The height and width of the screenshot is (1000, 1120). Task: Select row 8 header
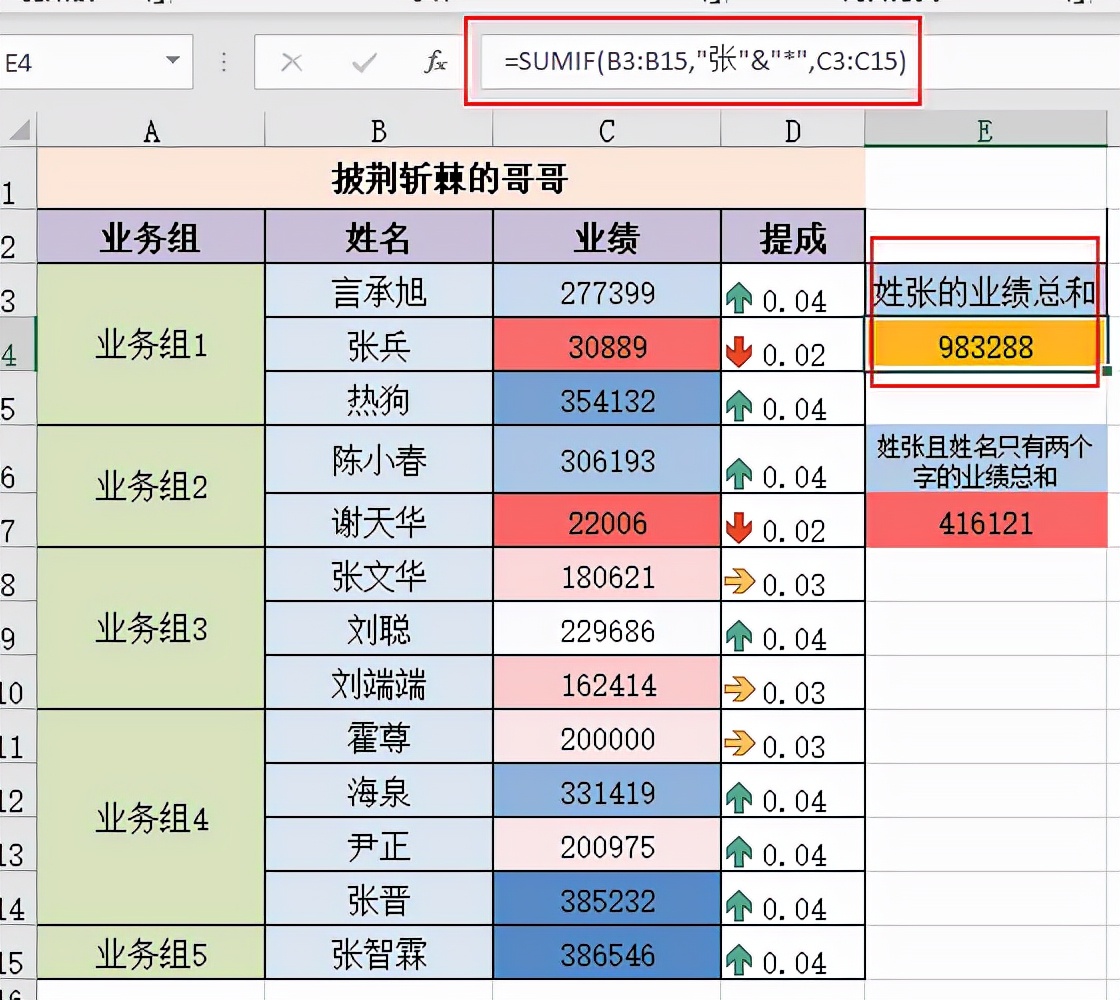pyautogui.click(x=17, y=574)
